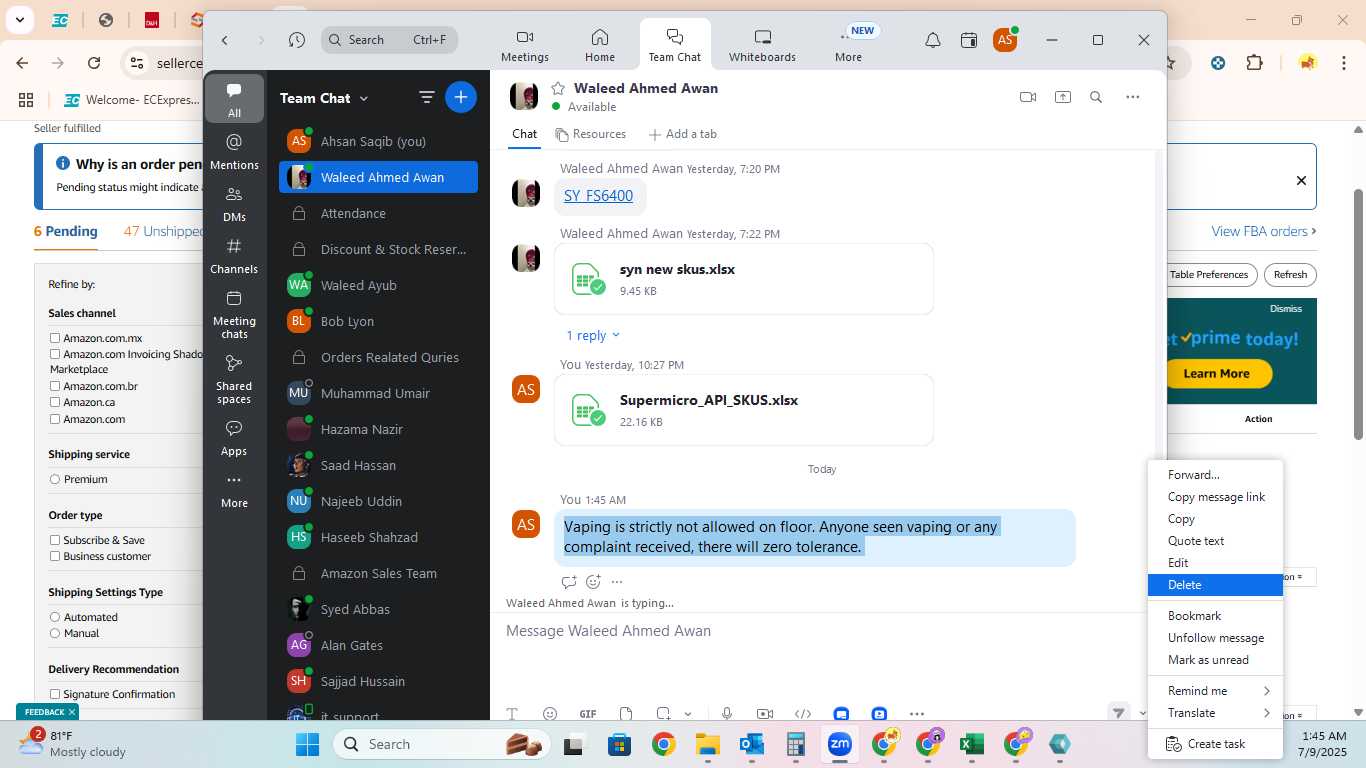
Task: Open Shared spaces in the sidebar
Action: 234,378
